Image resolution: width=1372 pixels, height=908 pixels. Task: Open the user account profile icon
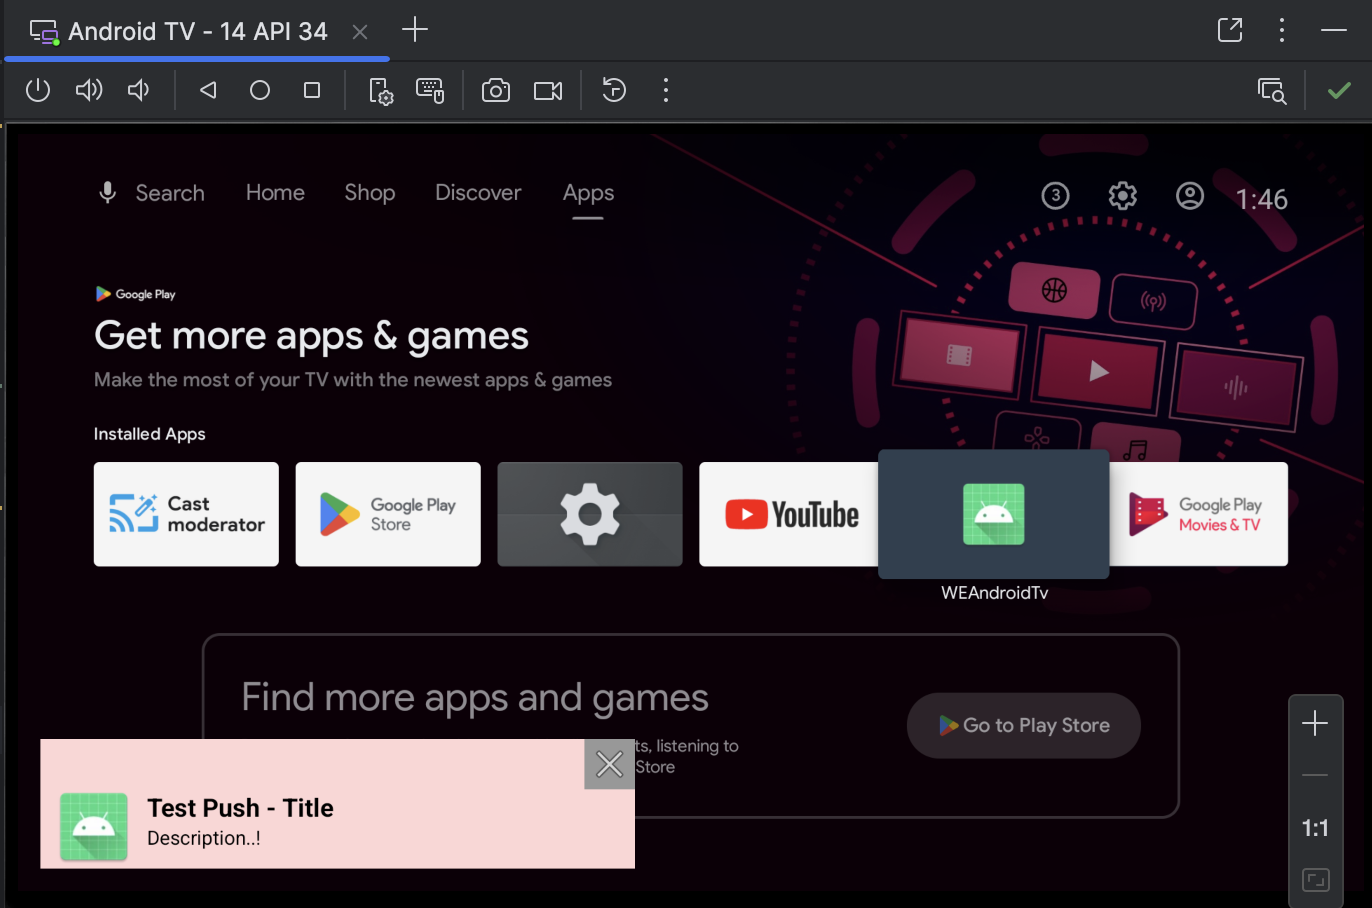click(1190, 196)
